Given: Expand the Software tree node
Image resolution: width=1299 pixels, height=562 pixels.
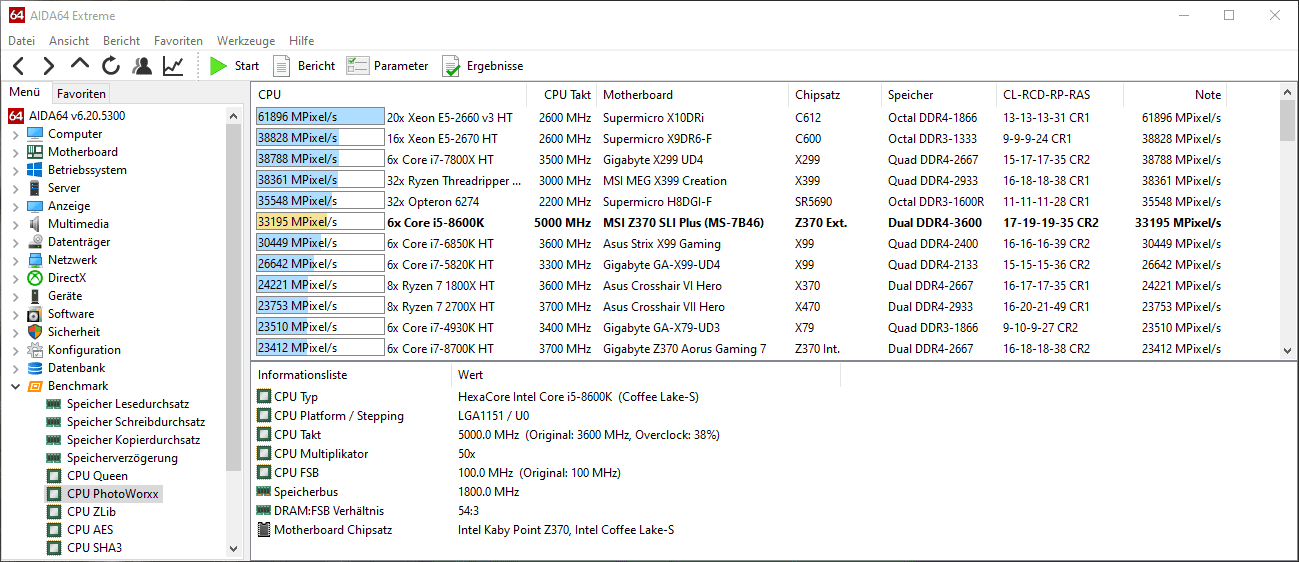Looking at the screenshot, I should pyautogui.click(x=15, y=314).
